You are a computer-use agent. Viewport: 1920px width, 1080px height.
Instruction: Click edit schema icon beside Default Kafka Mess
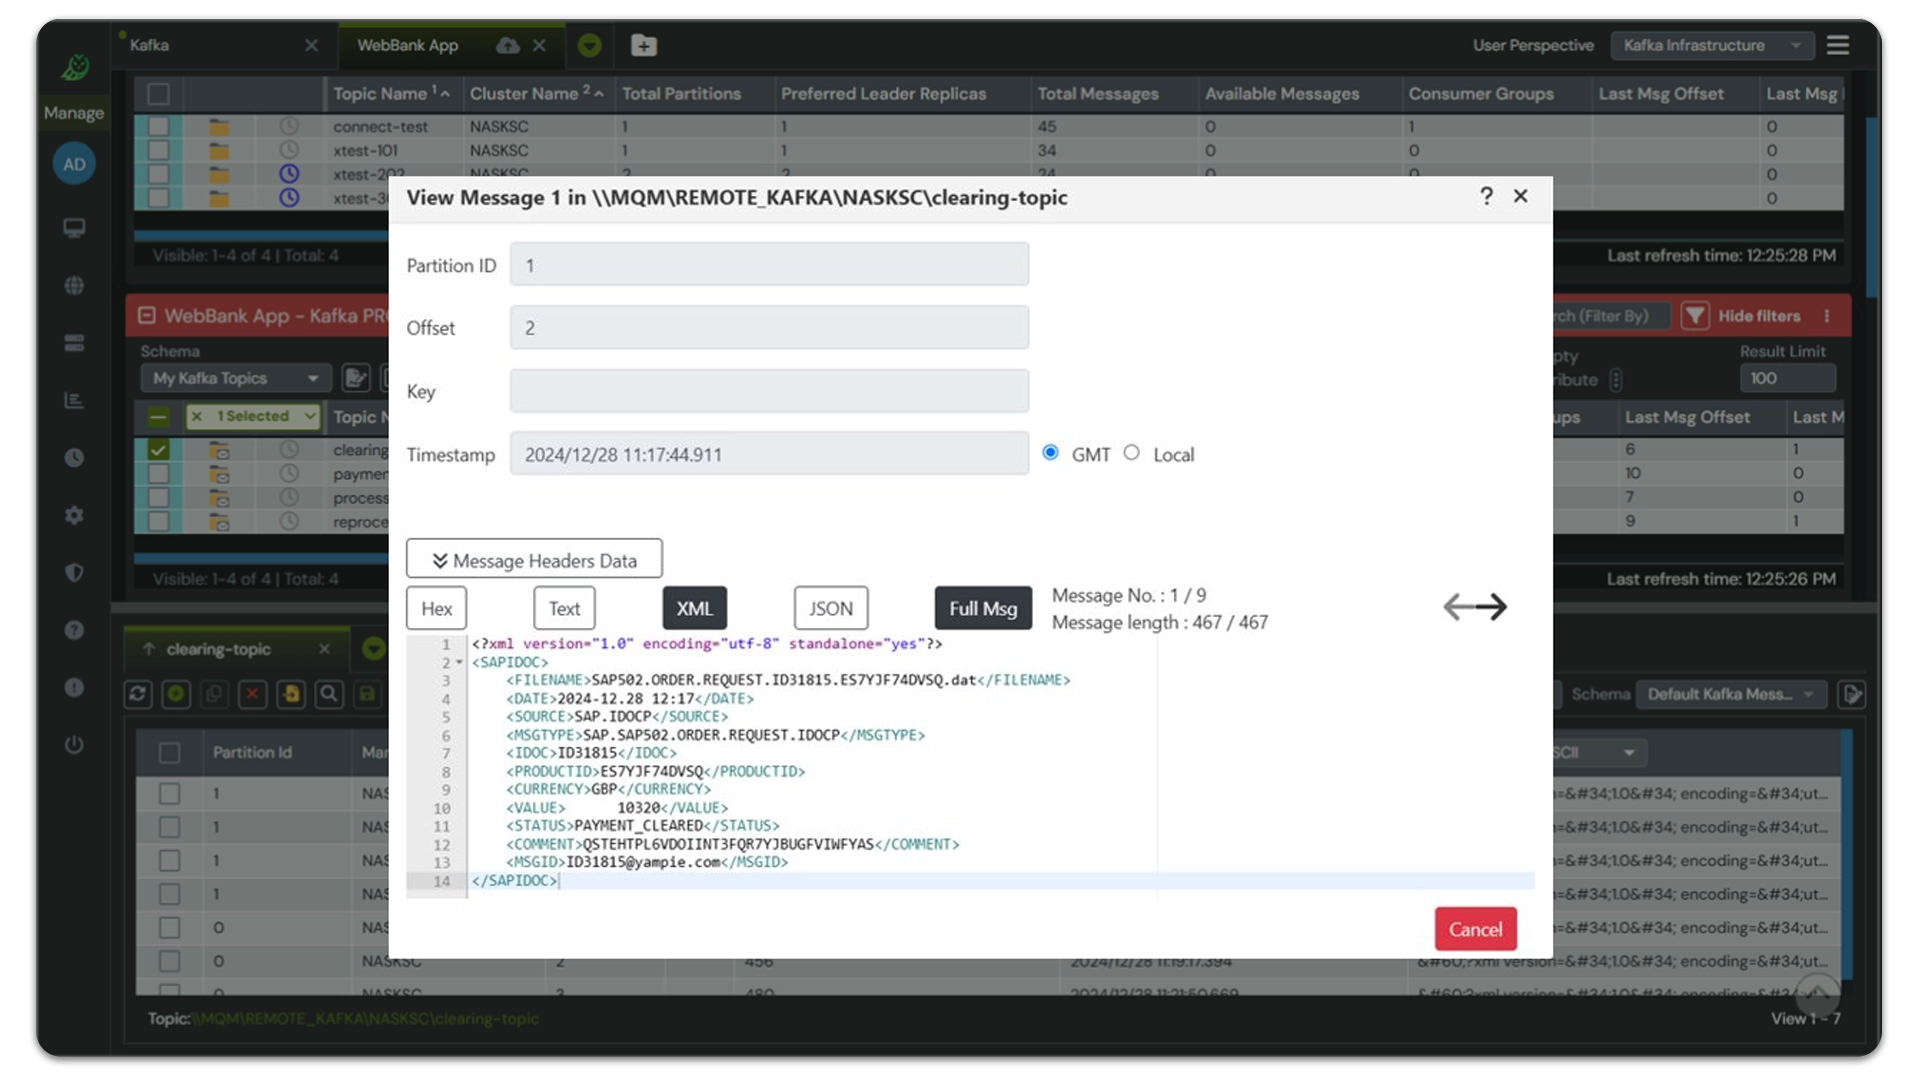(1852, 694)
